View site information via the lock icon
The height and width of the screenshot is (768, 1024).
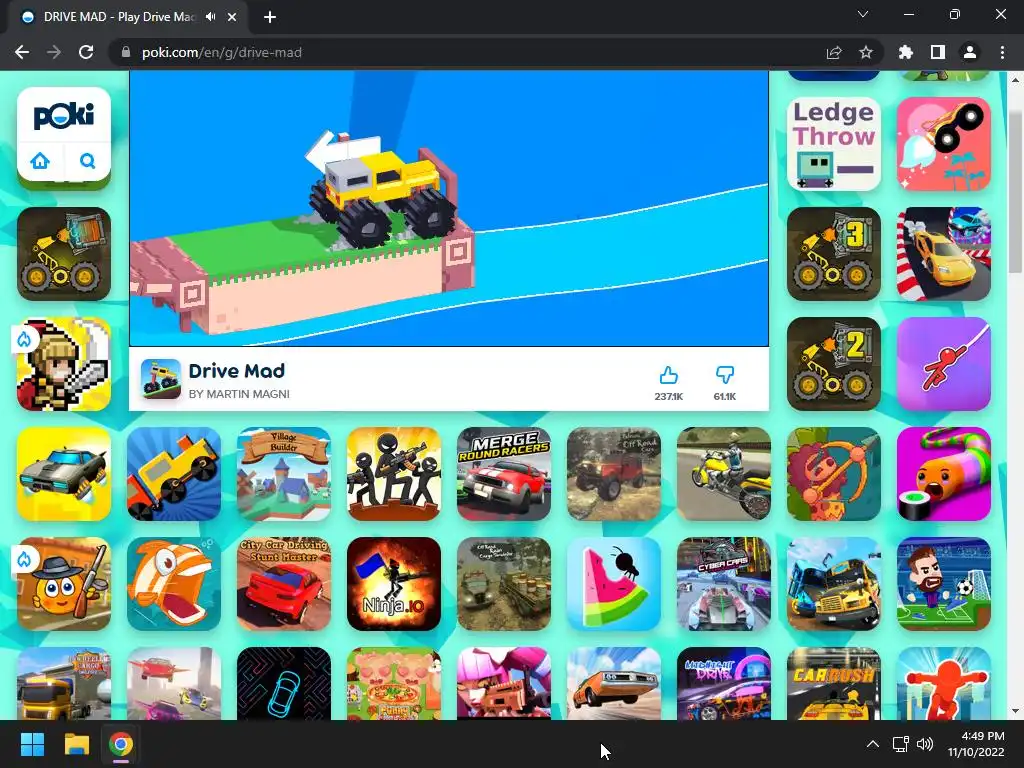point(126,52)
